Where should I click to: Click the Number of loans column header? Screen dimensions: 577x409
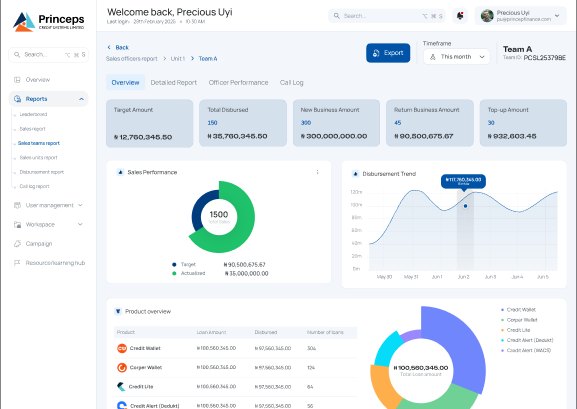(x=325, y=332)
